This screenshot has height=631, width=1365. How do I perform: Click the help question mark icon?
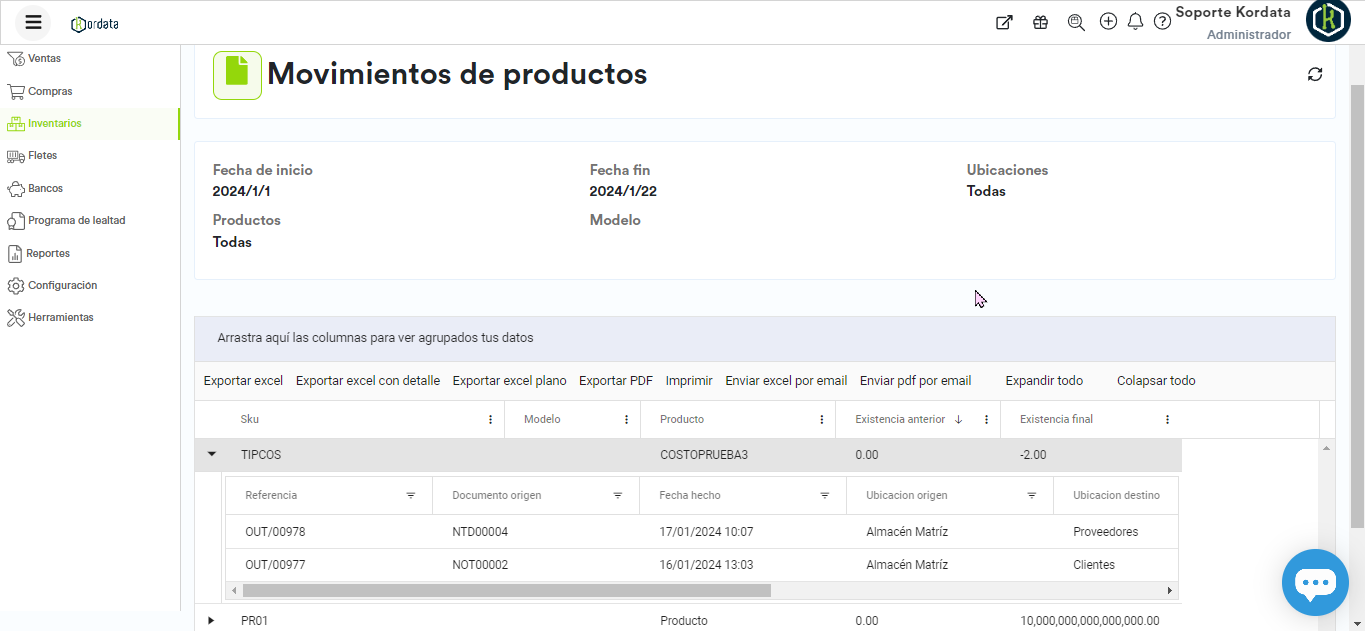pos(1162,21)
